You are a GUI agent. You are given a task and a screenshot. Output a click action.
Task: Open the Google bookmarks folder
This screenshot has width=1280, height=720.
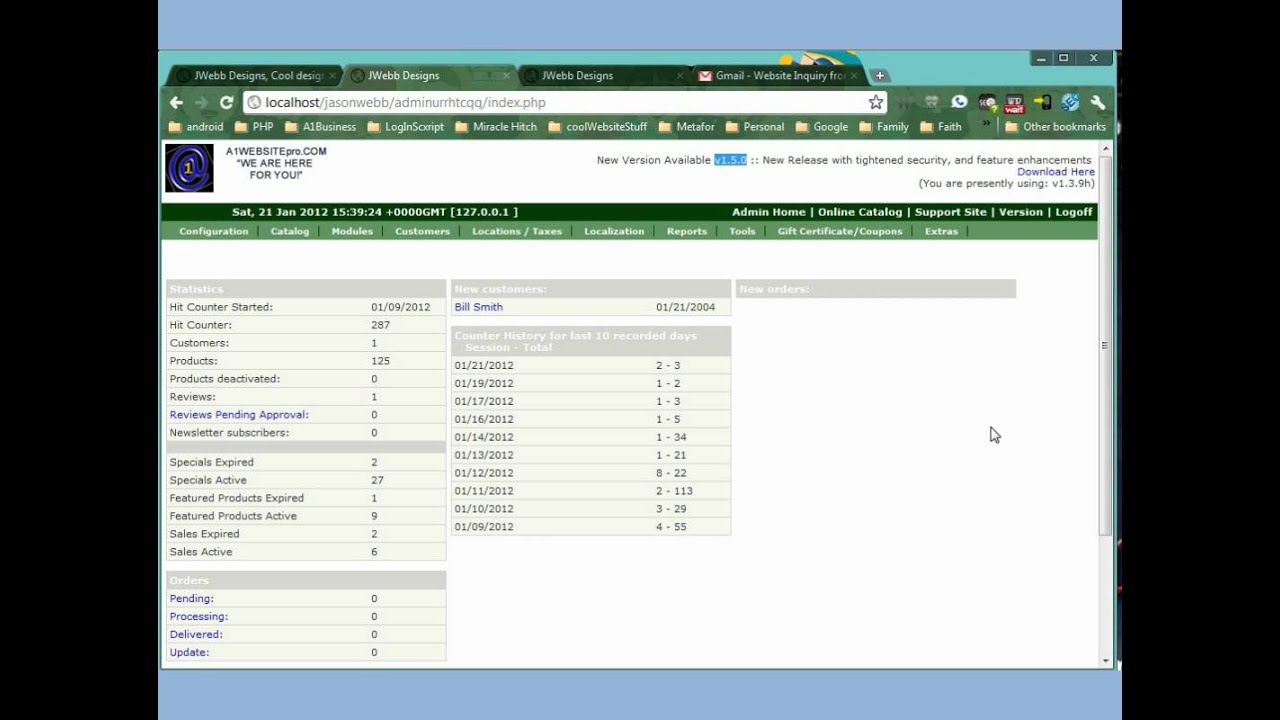click(x=822, y=127)
